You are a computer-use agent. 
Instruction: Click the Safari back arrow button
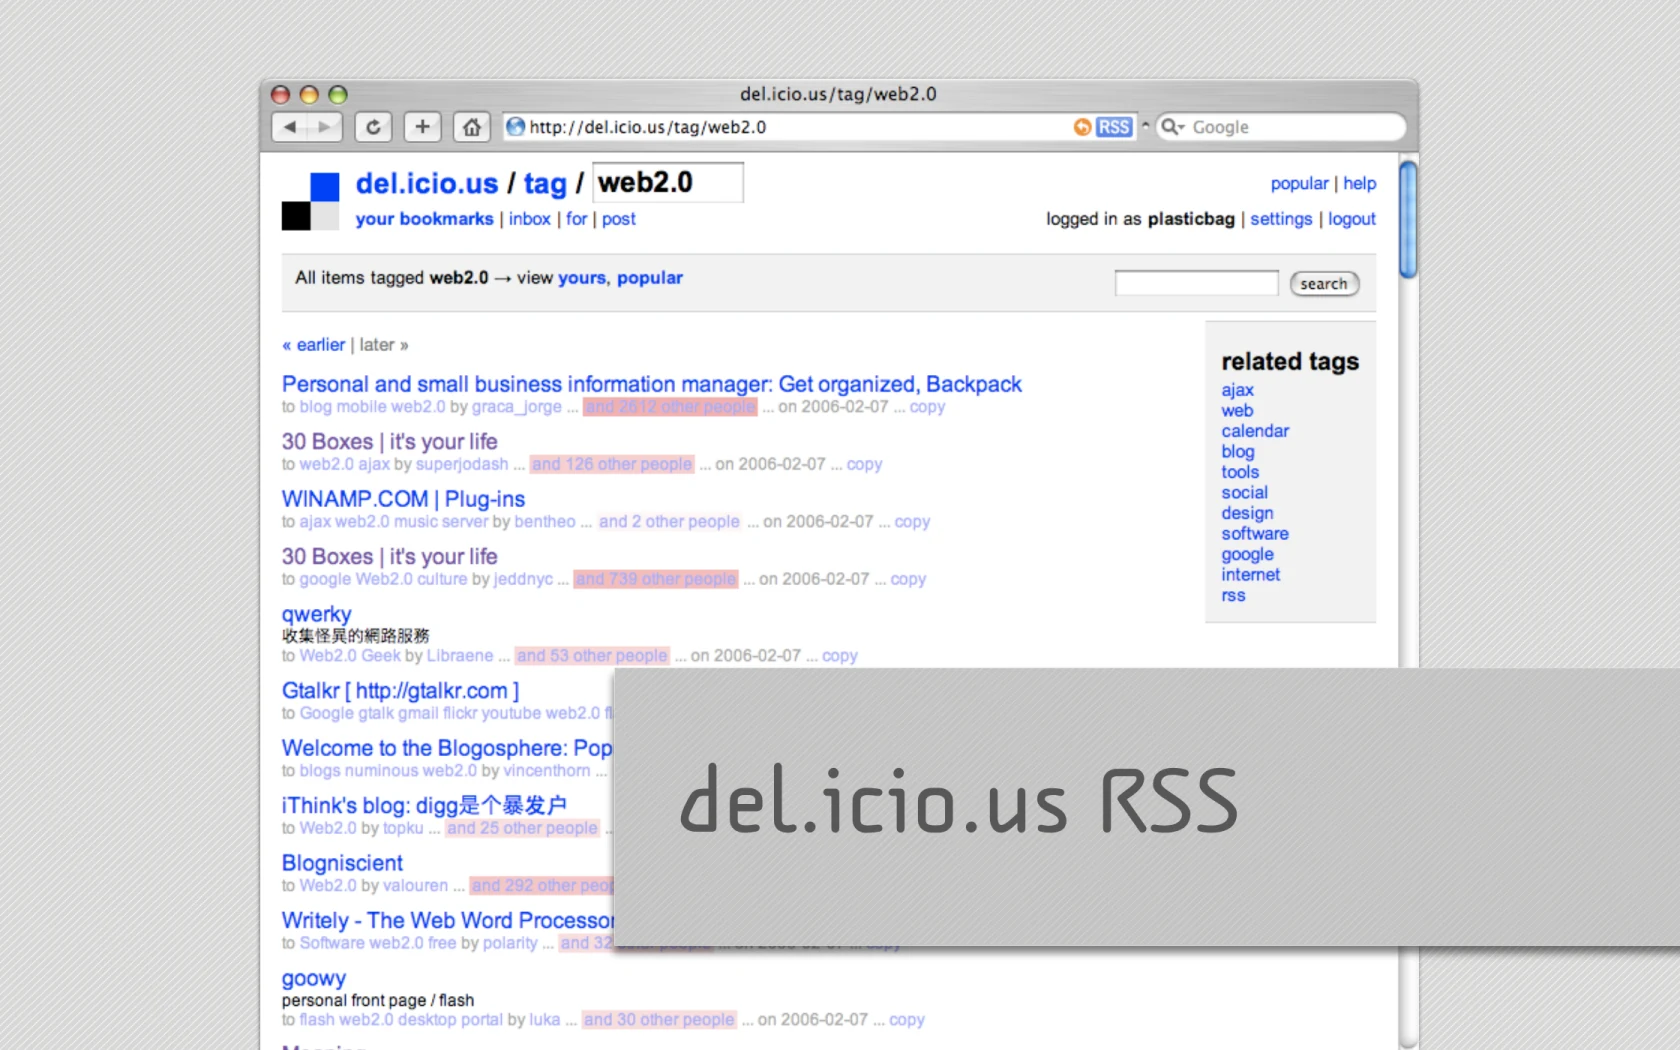pyautogui.click(x=290, y=127)
